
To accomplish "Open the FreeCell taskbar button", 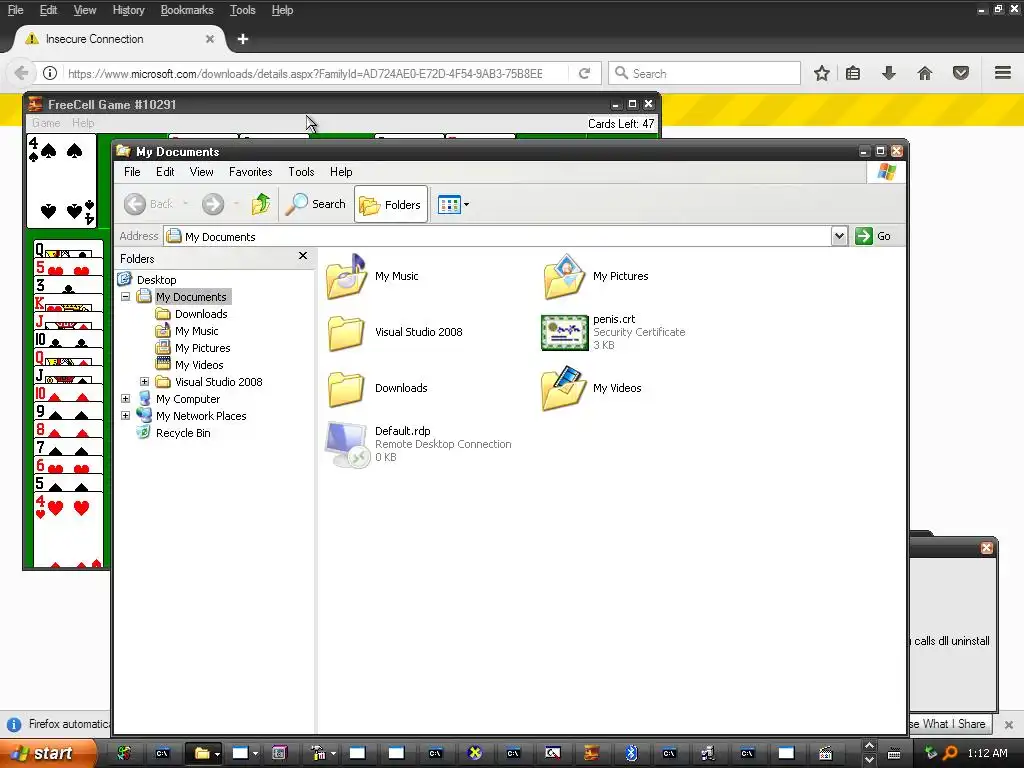I will 591,753.
